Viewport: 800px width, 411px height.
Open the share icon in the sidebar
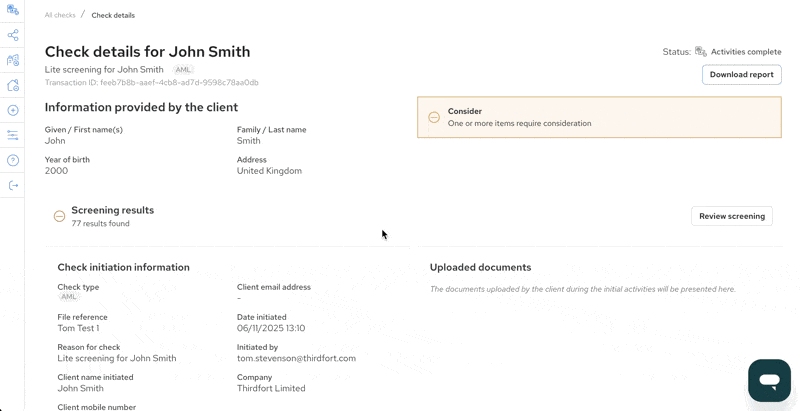[x=13, y=35]
